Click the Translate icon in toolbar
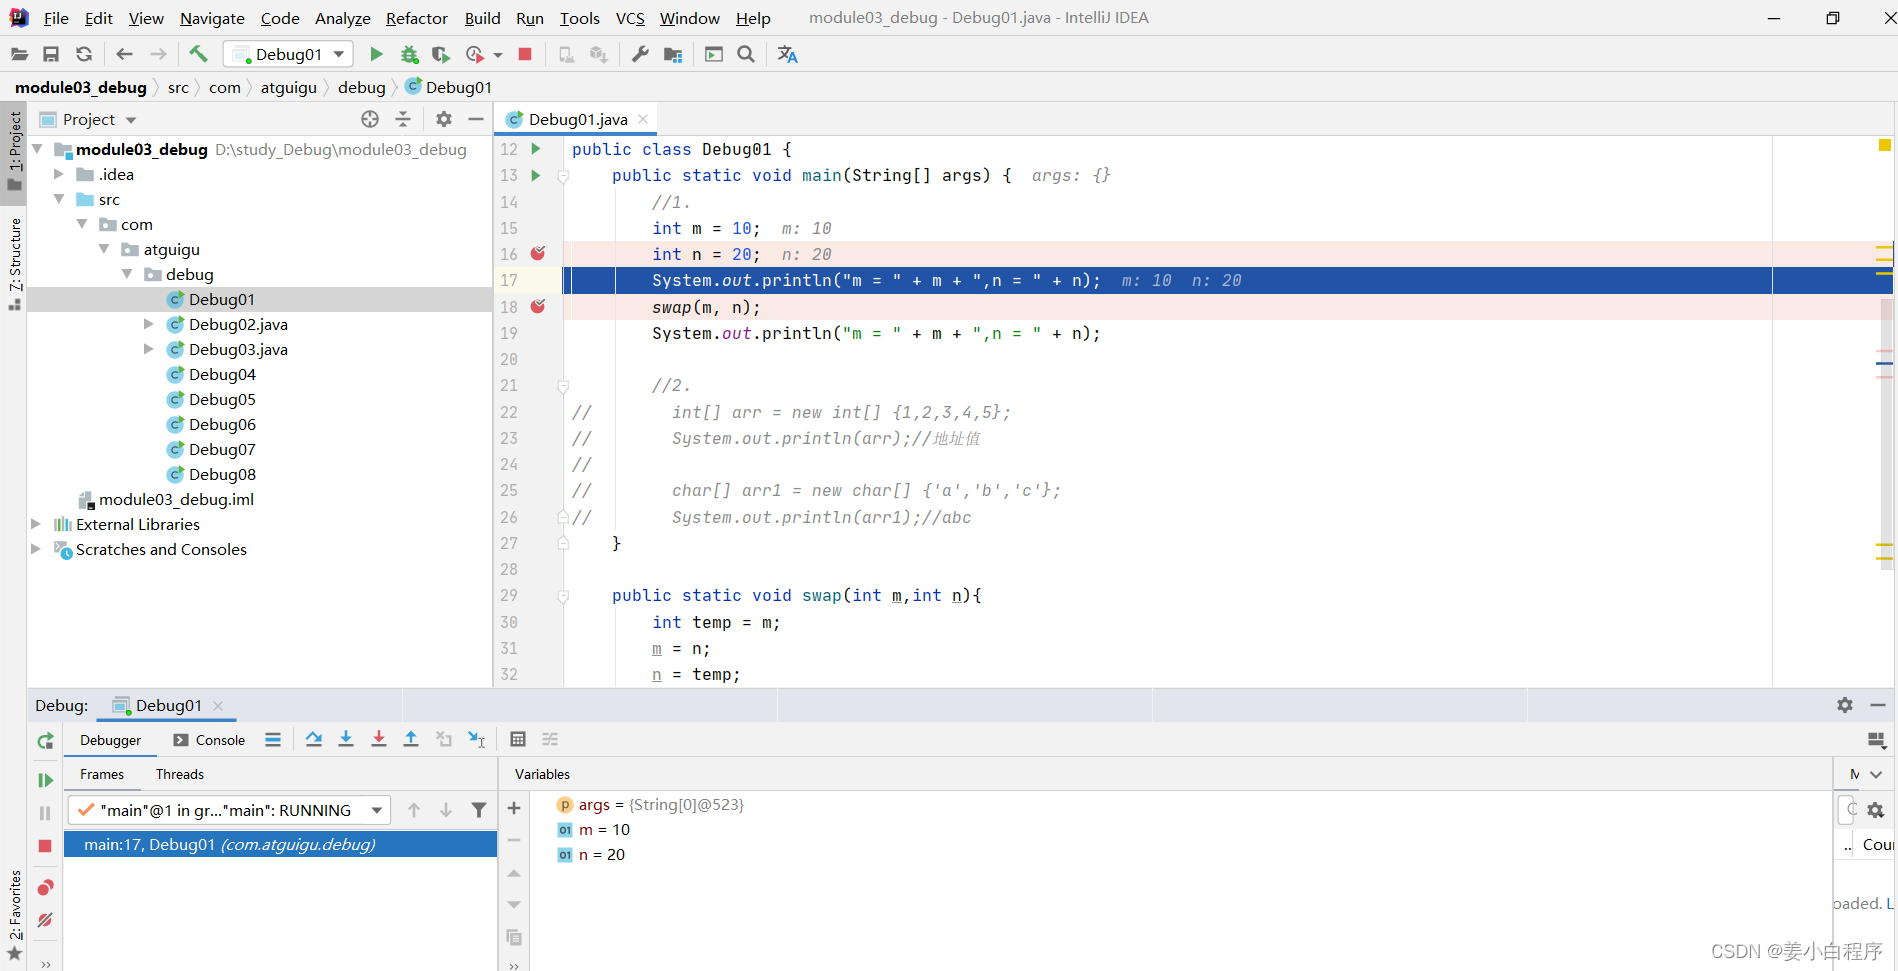This screenshot has height=971, width=1898. [788, 54]
